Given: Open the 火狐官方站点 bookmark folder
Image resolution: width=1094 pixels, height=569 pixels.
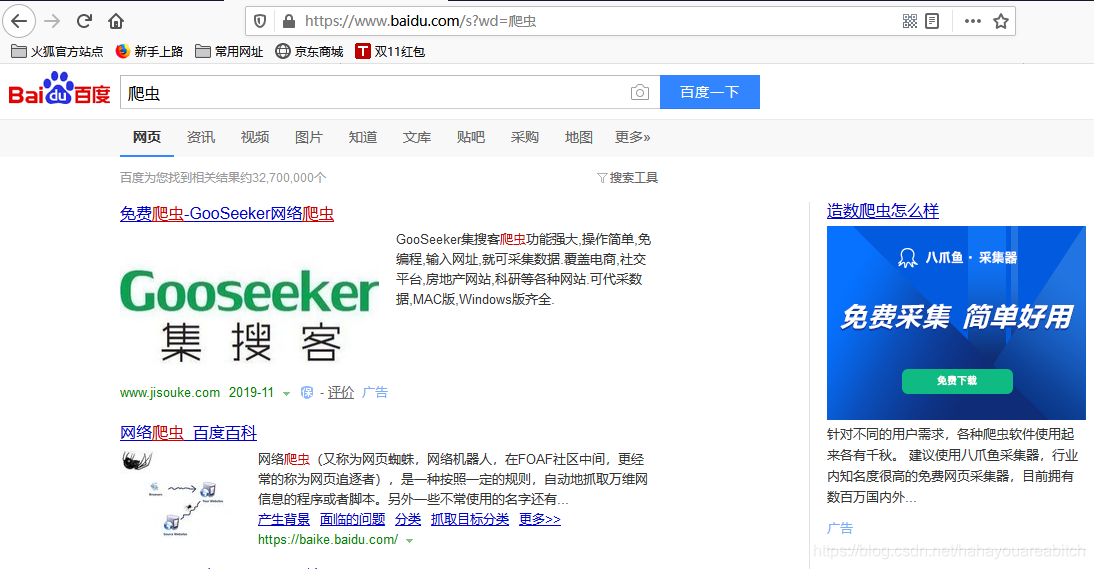Looking at the screenshot, I should (x=57, y=51).
